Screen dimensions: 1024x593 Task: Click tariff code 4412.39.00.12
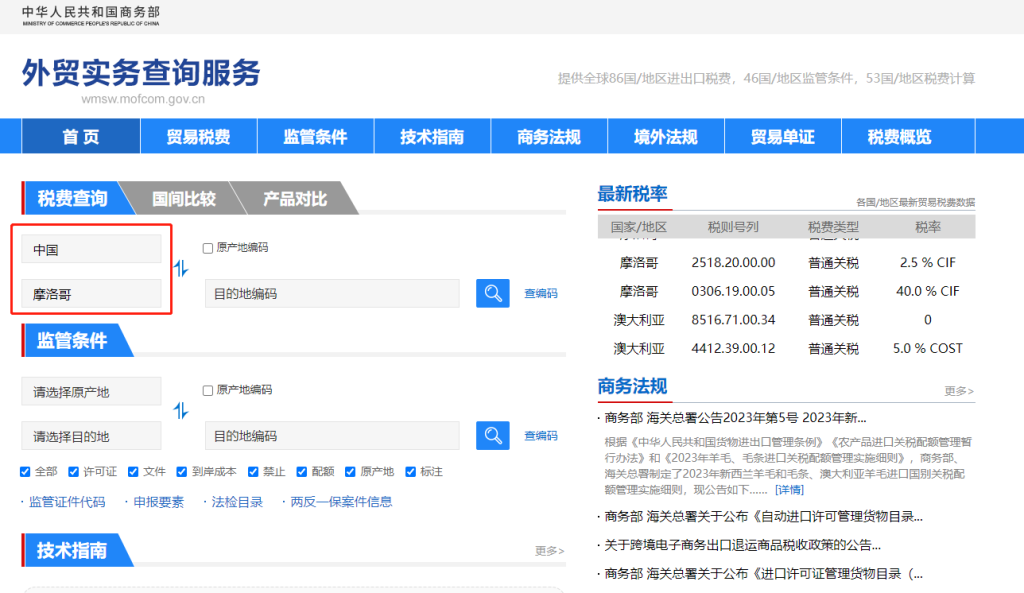point(733,349)
